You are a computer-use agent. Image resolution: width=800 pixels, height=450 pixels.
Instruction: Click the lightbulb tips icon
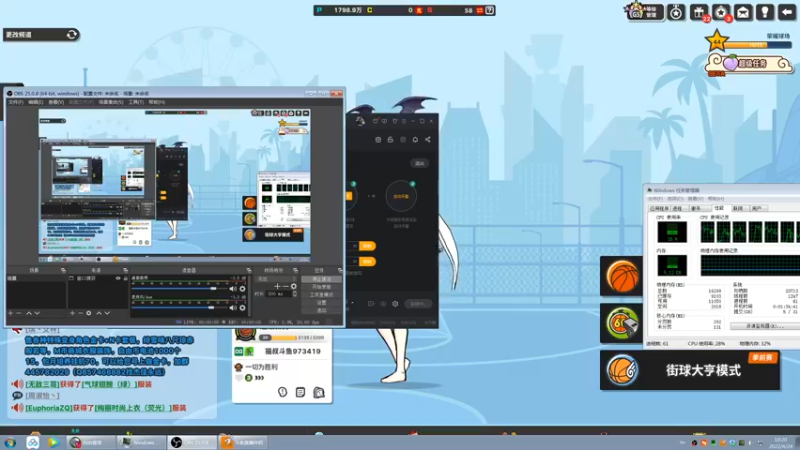click(765, 12)
